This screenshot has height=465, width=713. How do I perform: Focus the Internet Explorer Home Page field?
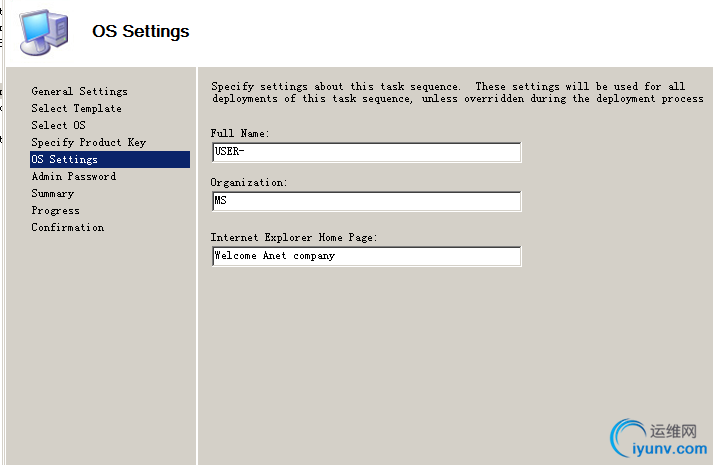366,256
